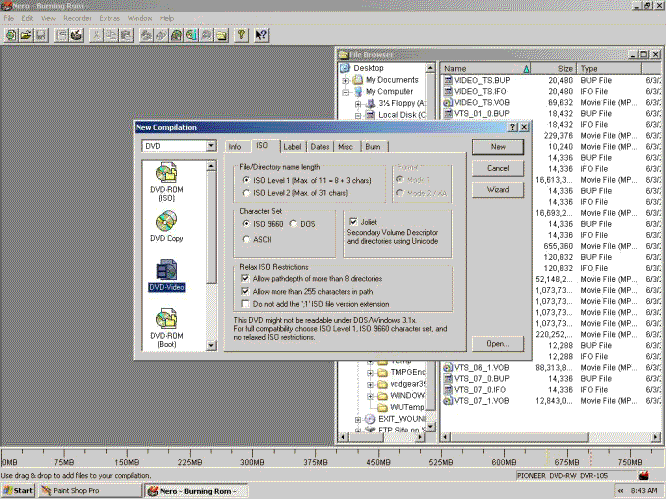Click the Paste toolbar icon
Screen dimensions: 666x499
126,35
